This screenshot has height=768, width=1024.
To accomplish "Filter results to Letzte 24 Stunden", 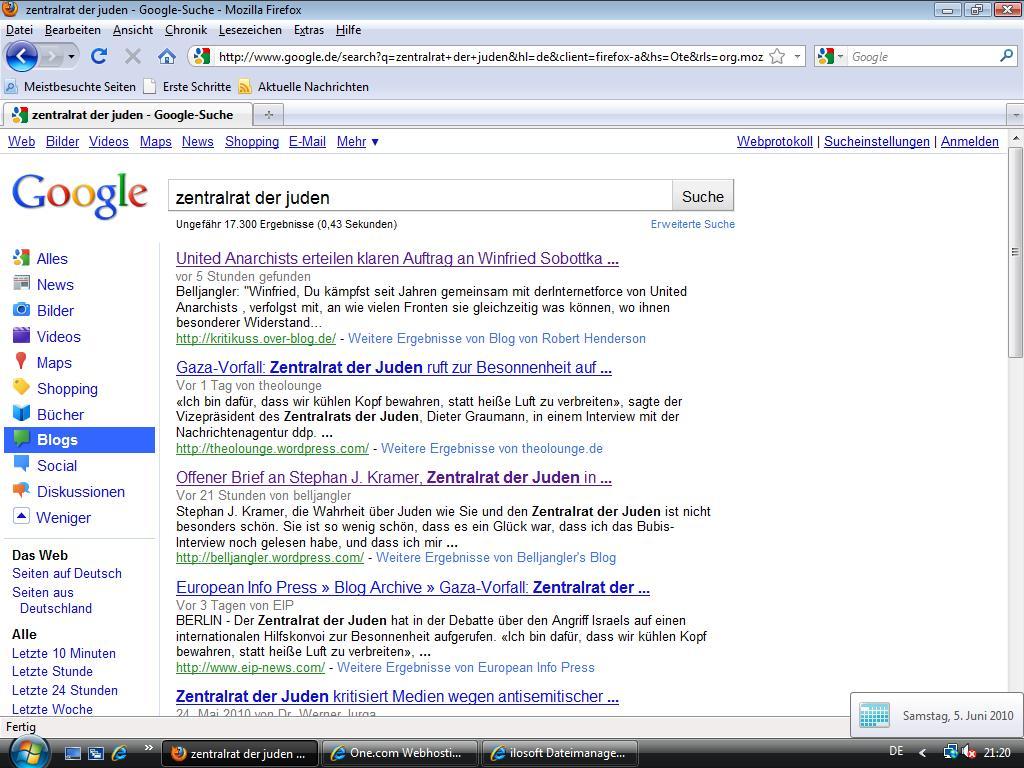I will [x=65, y=690].
